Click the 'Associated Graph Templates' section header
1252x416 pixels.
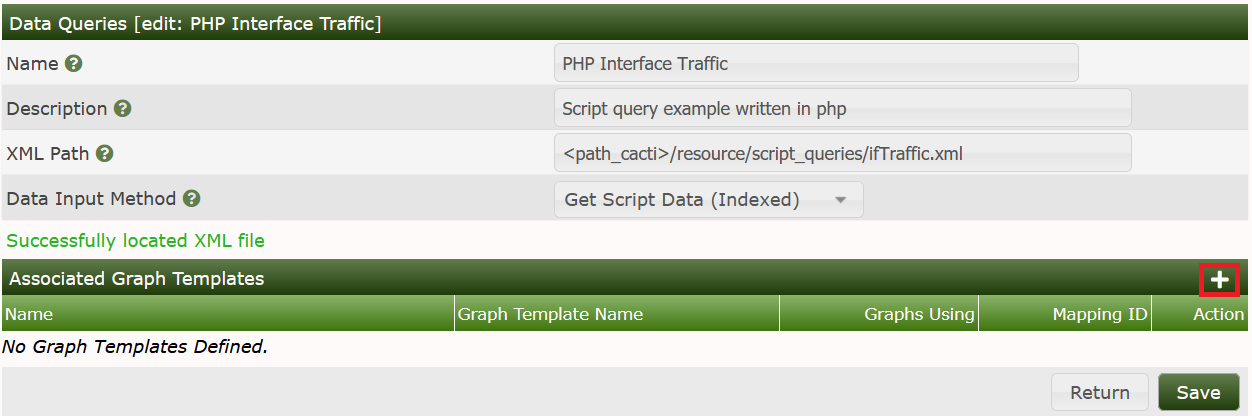tap(137, 279)
